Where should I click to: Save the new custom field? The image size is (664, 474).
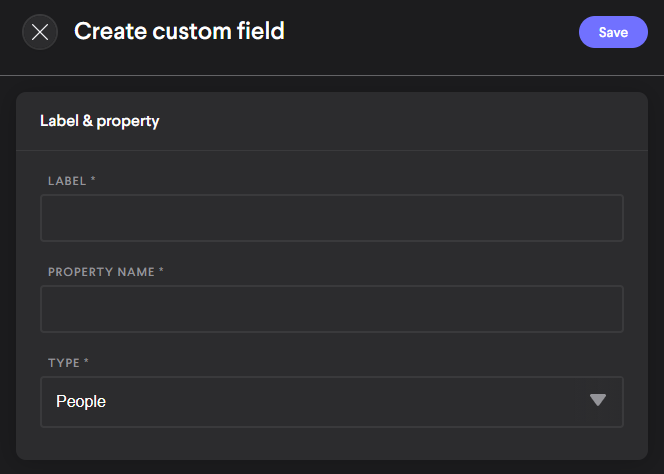(613, 32)
